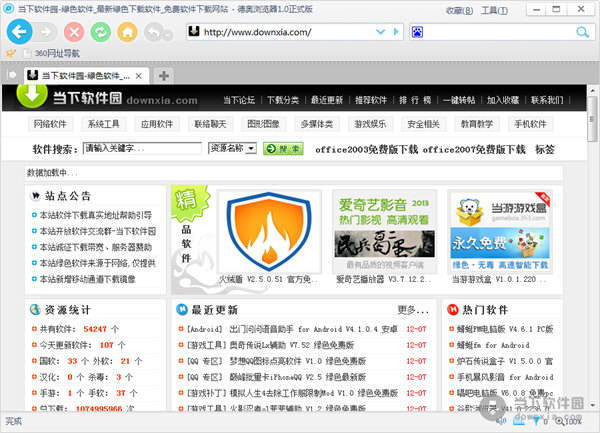Open the 收藏(B) menu
Viewport: 600px width, 433px height.
click(459, 10)
